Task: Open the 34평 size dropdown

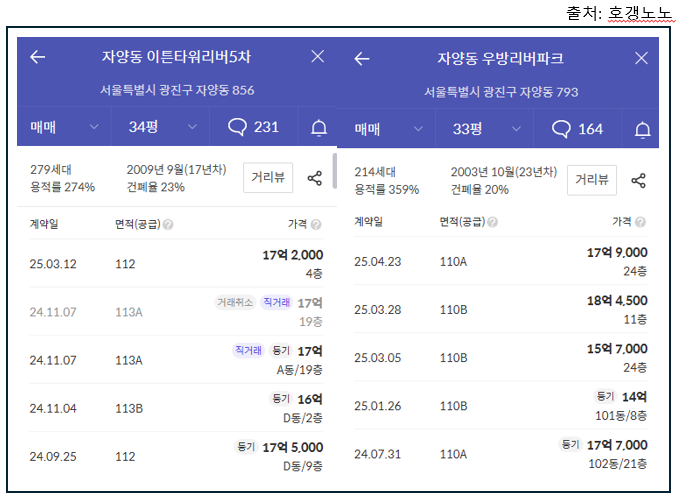Action: pos(161,127)
